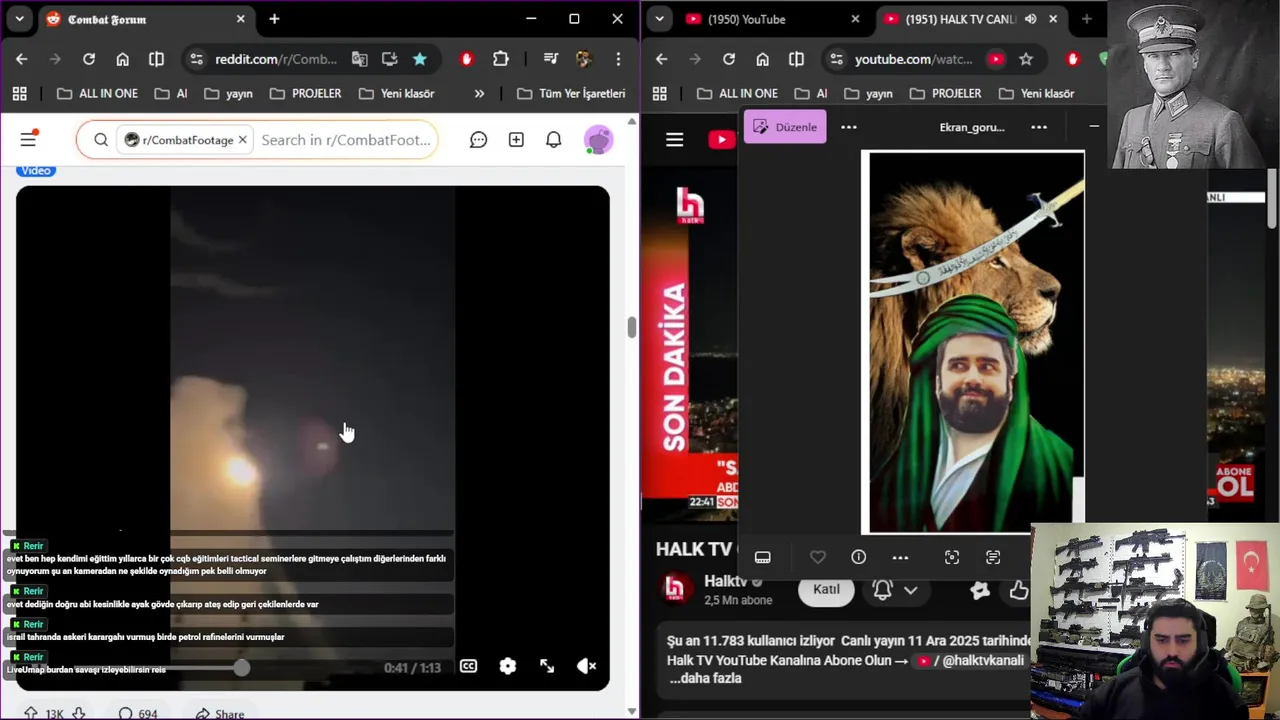Viewport: 1280px width, 720px height.
Task: Open more options beside Düzenle button
Action: click(x=849, y=127)
